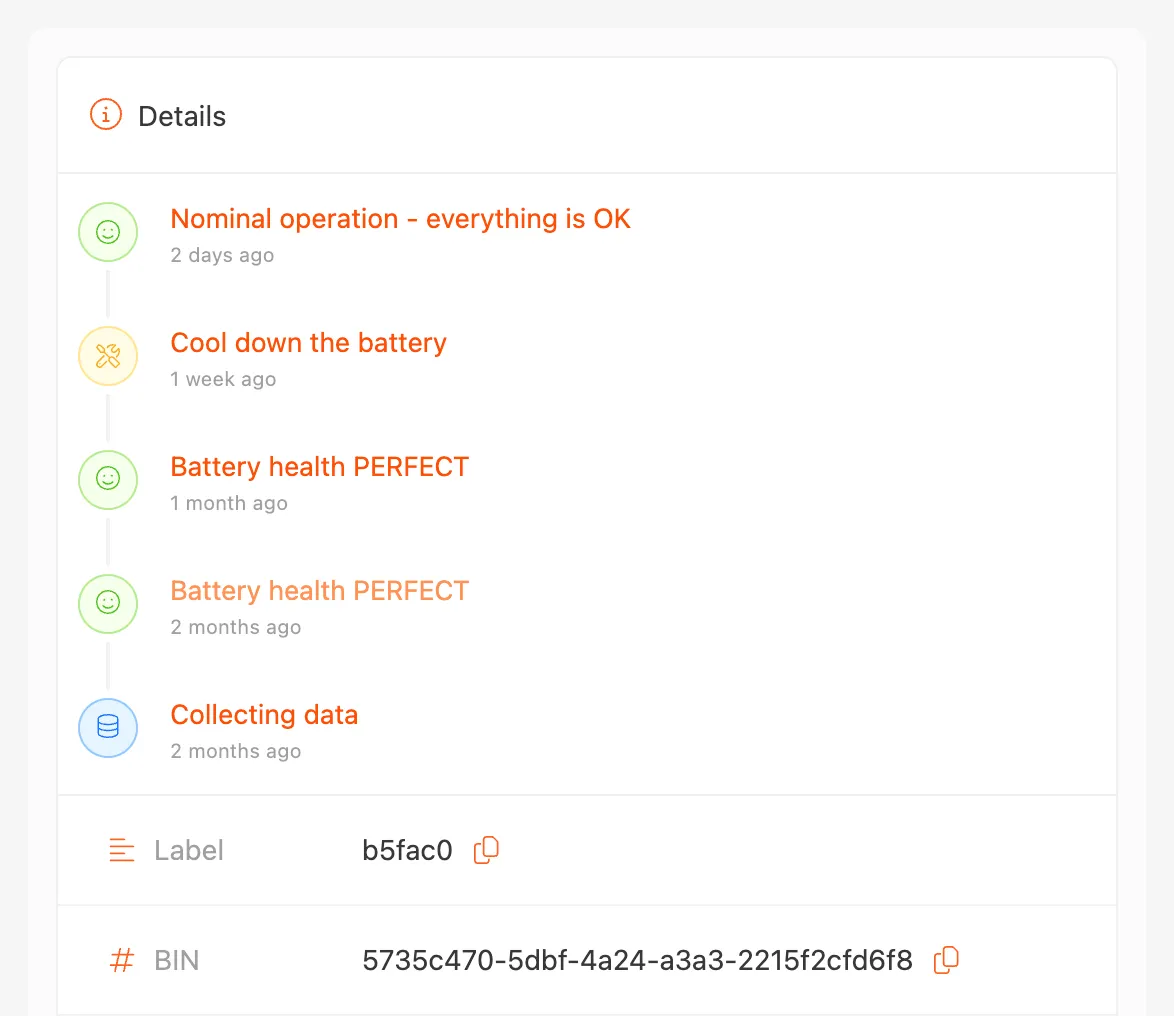
Task: Click the BIN UUID value text
Action: [637, 961]
